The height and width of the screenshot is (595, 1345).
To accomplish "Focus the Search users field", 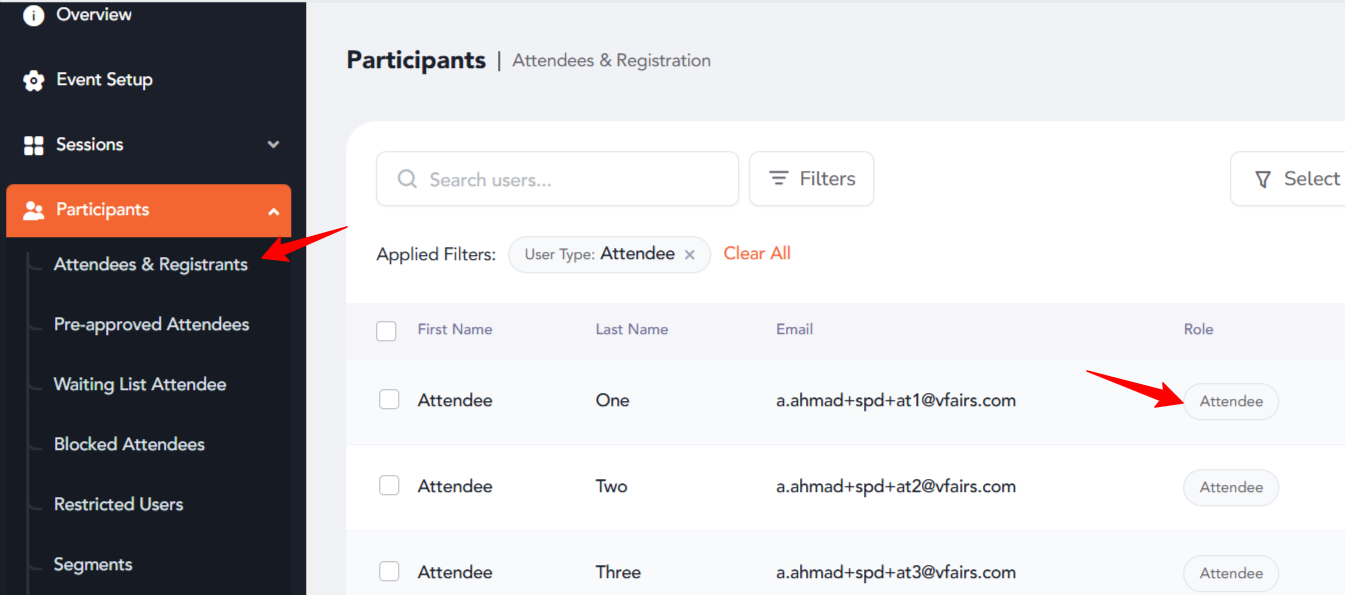I will coord(557,179).
